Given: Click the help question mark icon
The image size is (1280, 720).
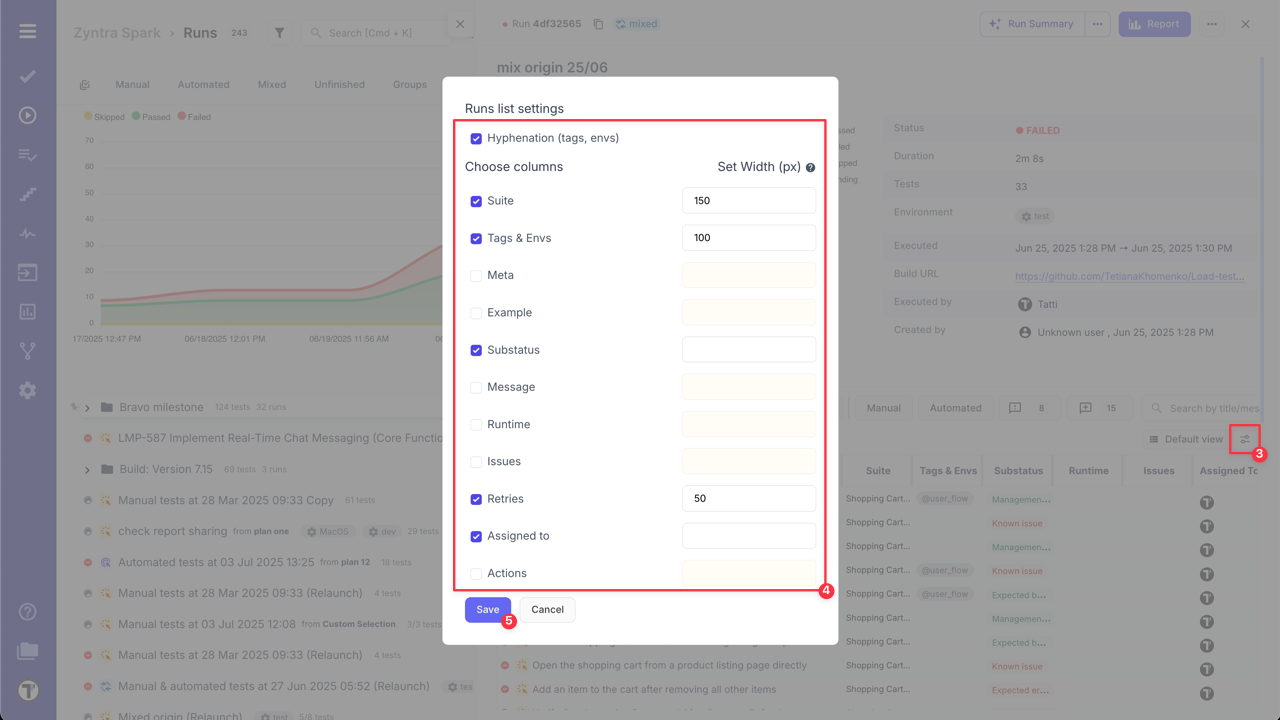Looking at the screenshot, I should coord(28,611).
